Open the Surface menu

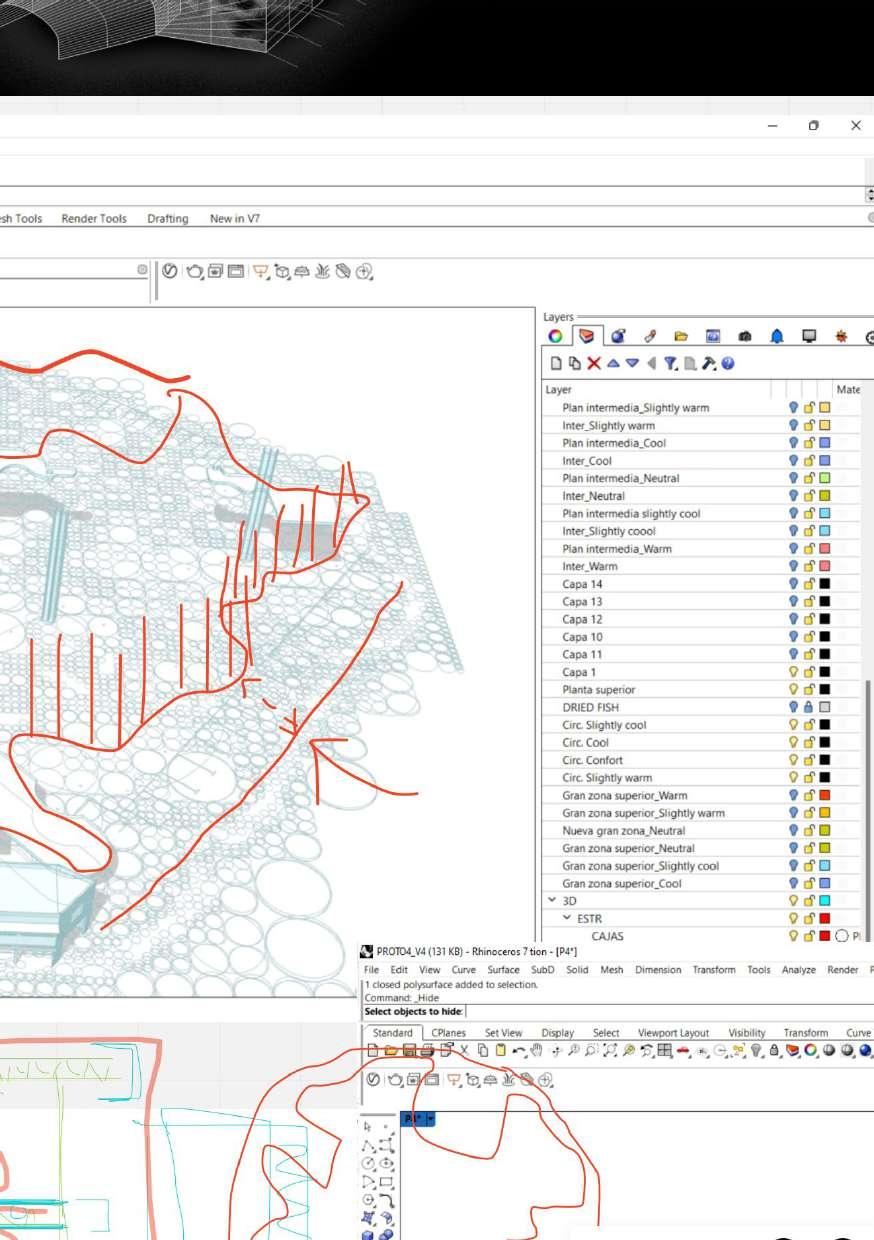click(x=503, y=970)
